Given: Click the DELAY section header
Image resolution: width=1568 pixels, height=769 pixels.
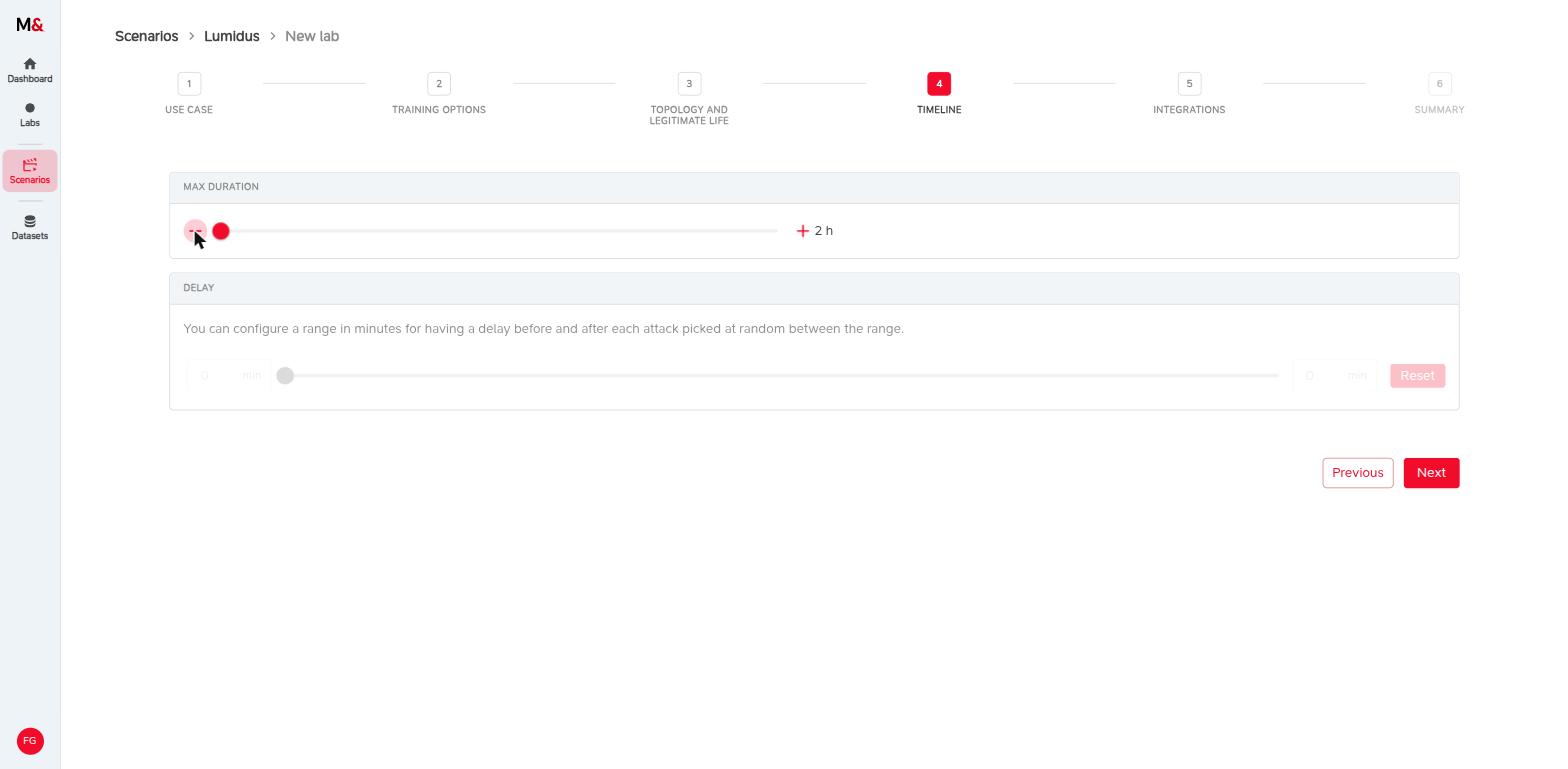Looking at the screenshot, I should point(814,289).
